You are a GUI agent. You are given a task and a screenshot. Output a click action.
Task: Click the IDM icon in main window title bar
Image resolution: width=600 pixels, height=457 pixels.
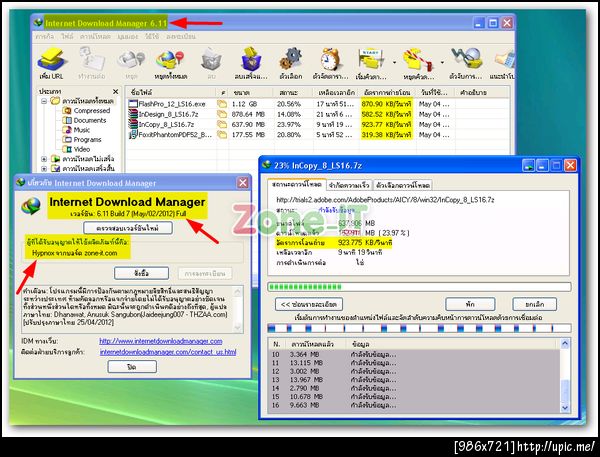pos(38,23)
